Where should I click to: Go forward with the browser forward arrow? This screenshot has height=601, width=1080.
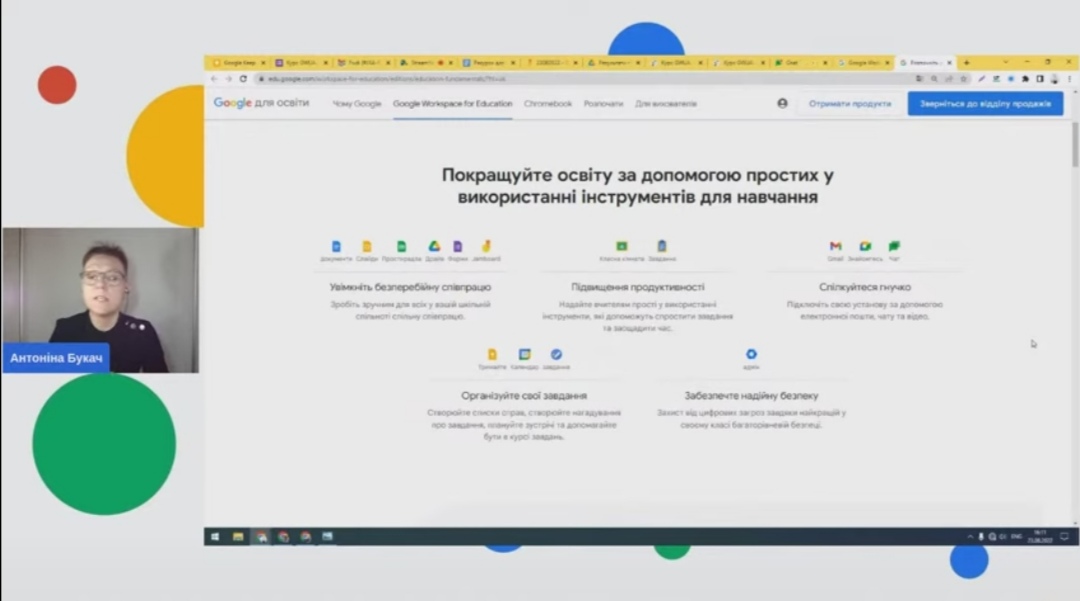pyautogui.click(x=229, y=79)
